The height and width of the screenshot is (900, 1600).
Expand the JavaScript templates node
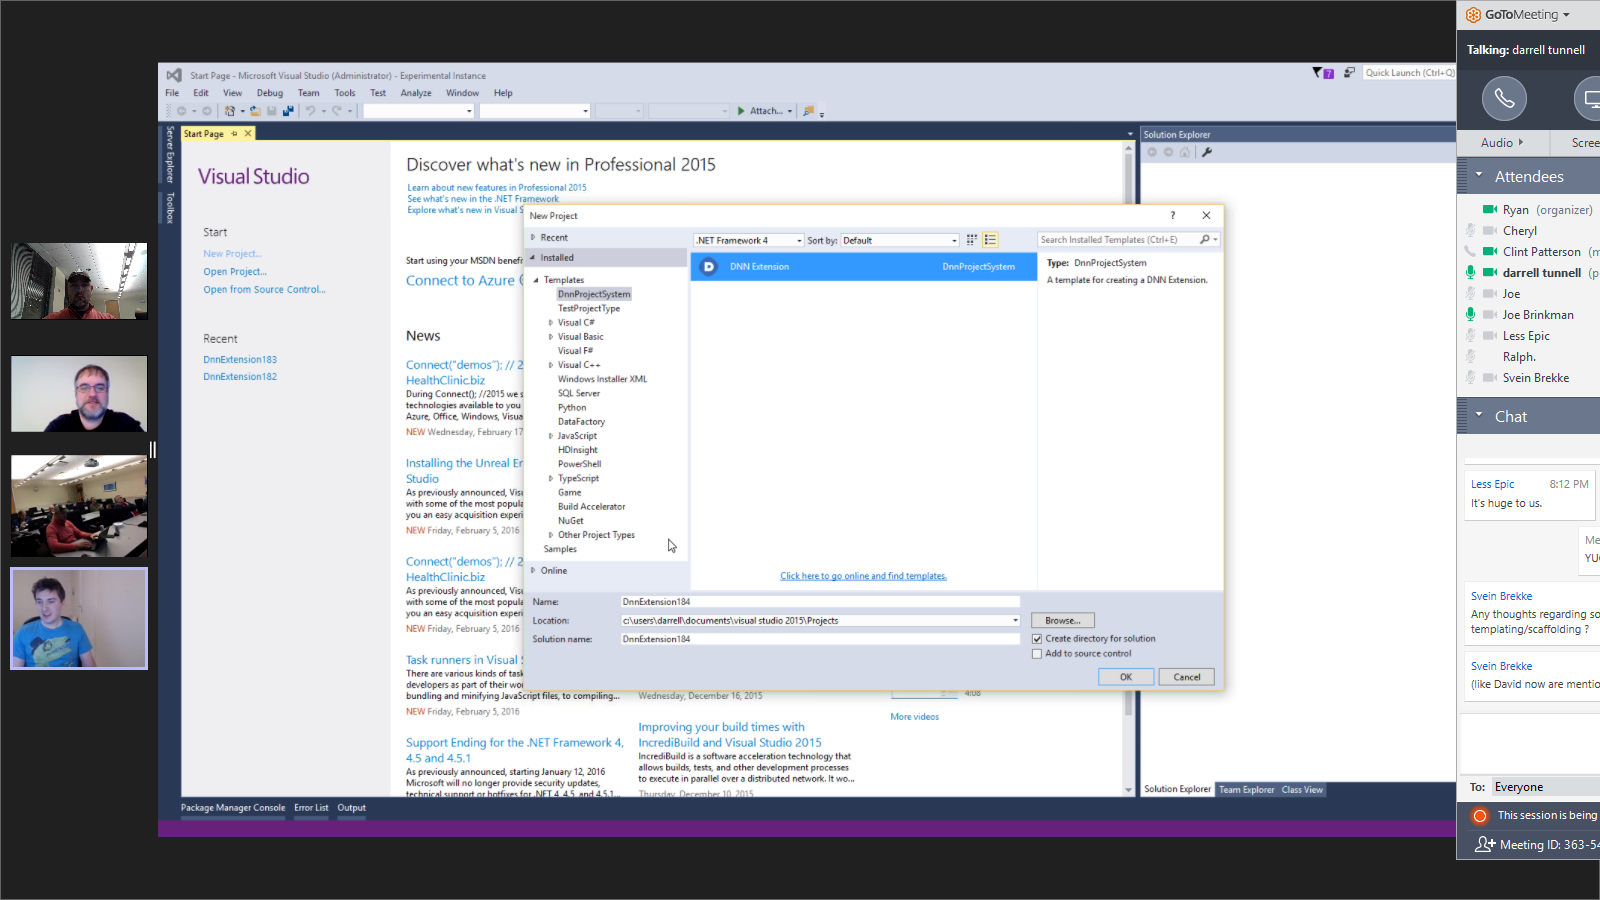click(551, 436)
